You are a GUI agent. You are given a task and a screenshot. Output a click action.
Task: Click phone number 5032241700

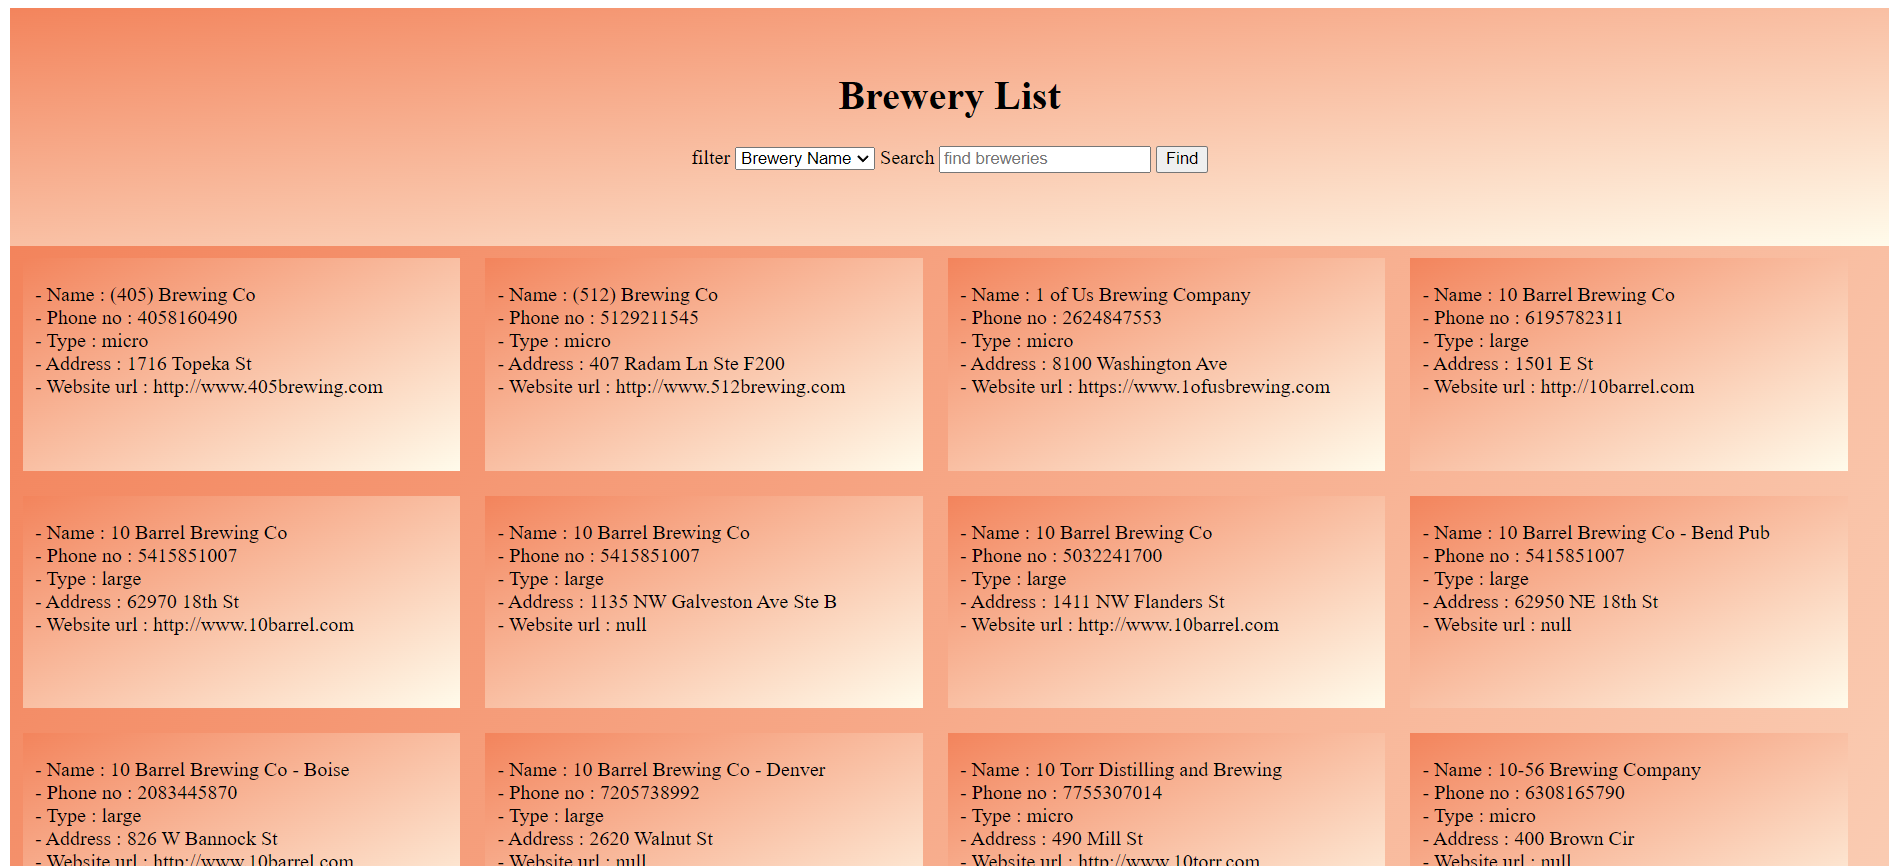click(x=1112, y=556)
